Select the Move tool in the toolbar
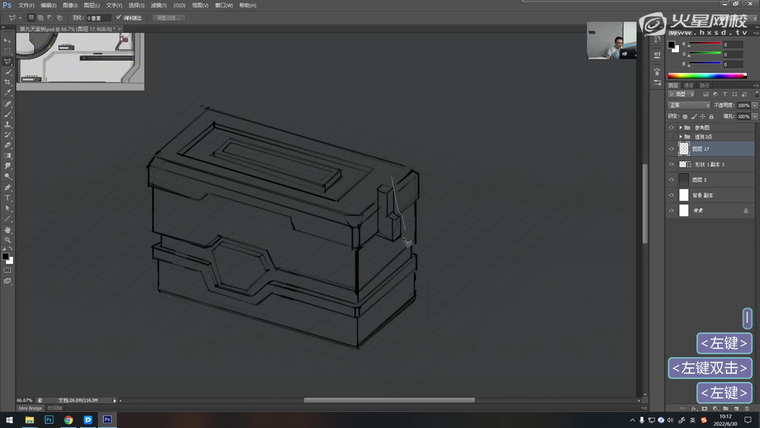760x428 pixels. pyautogui.click(x=7, y=40)
